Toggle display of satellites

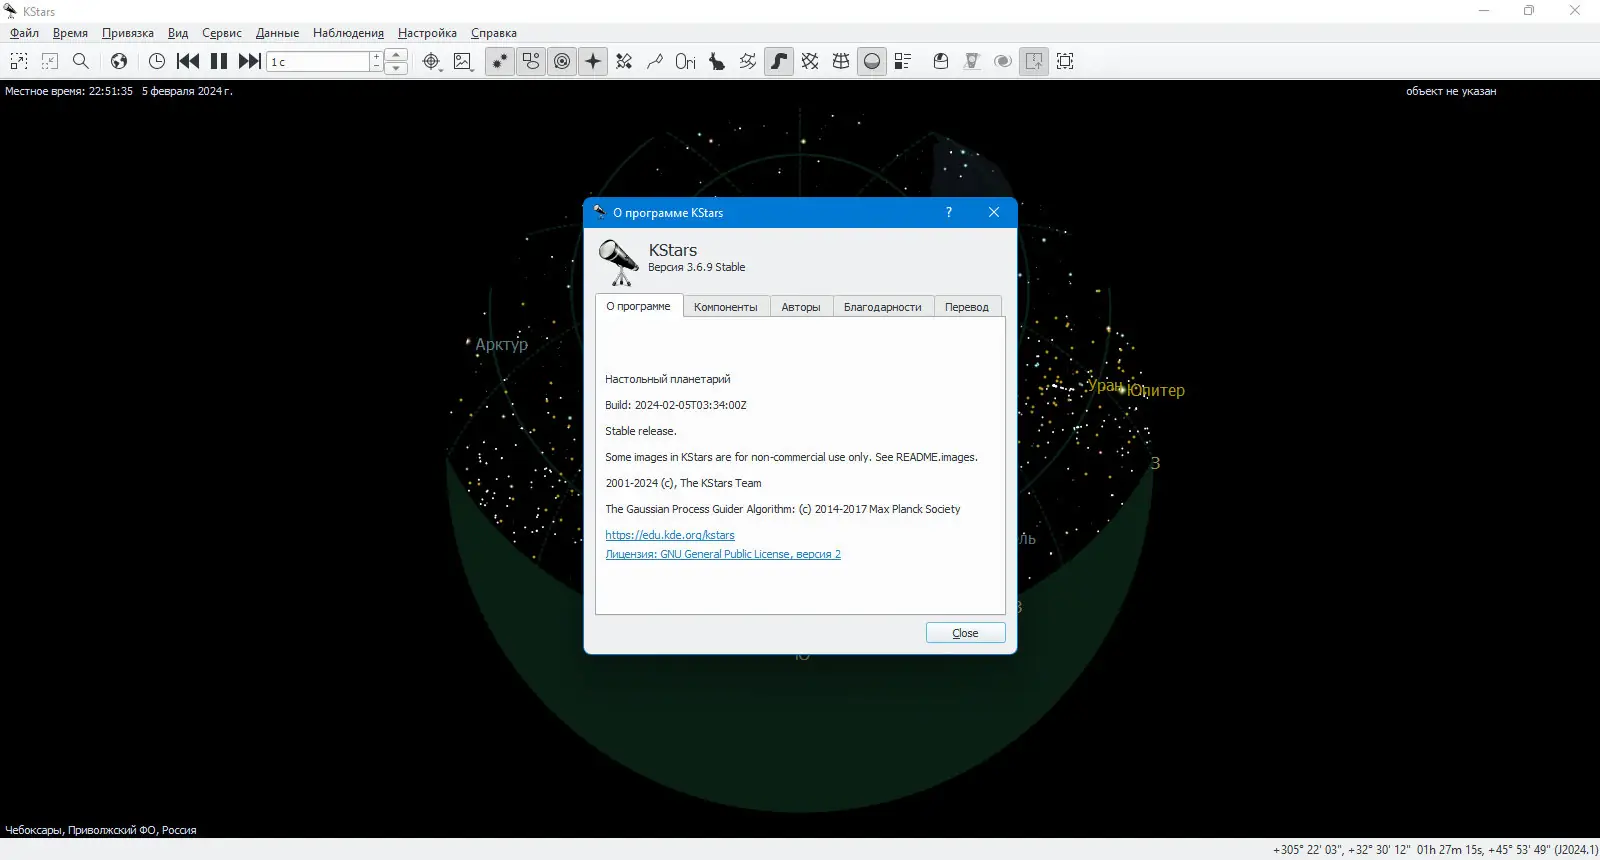pyautogui.click(x=624, y=61)
